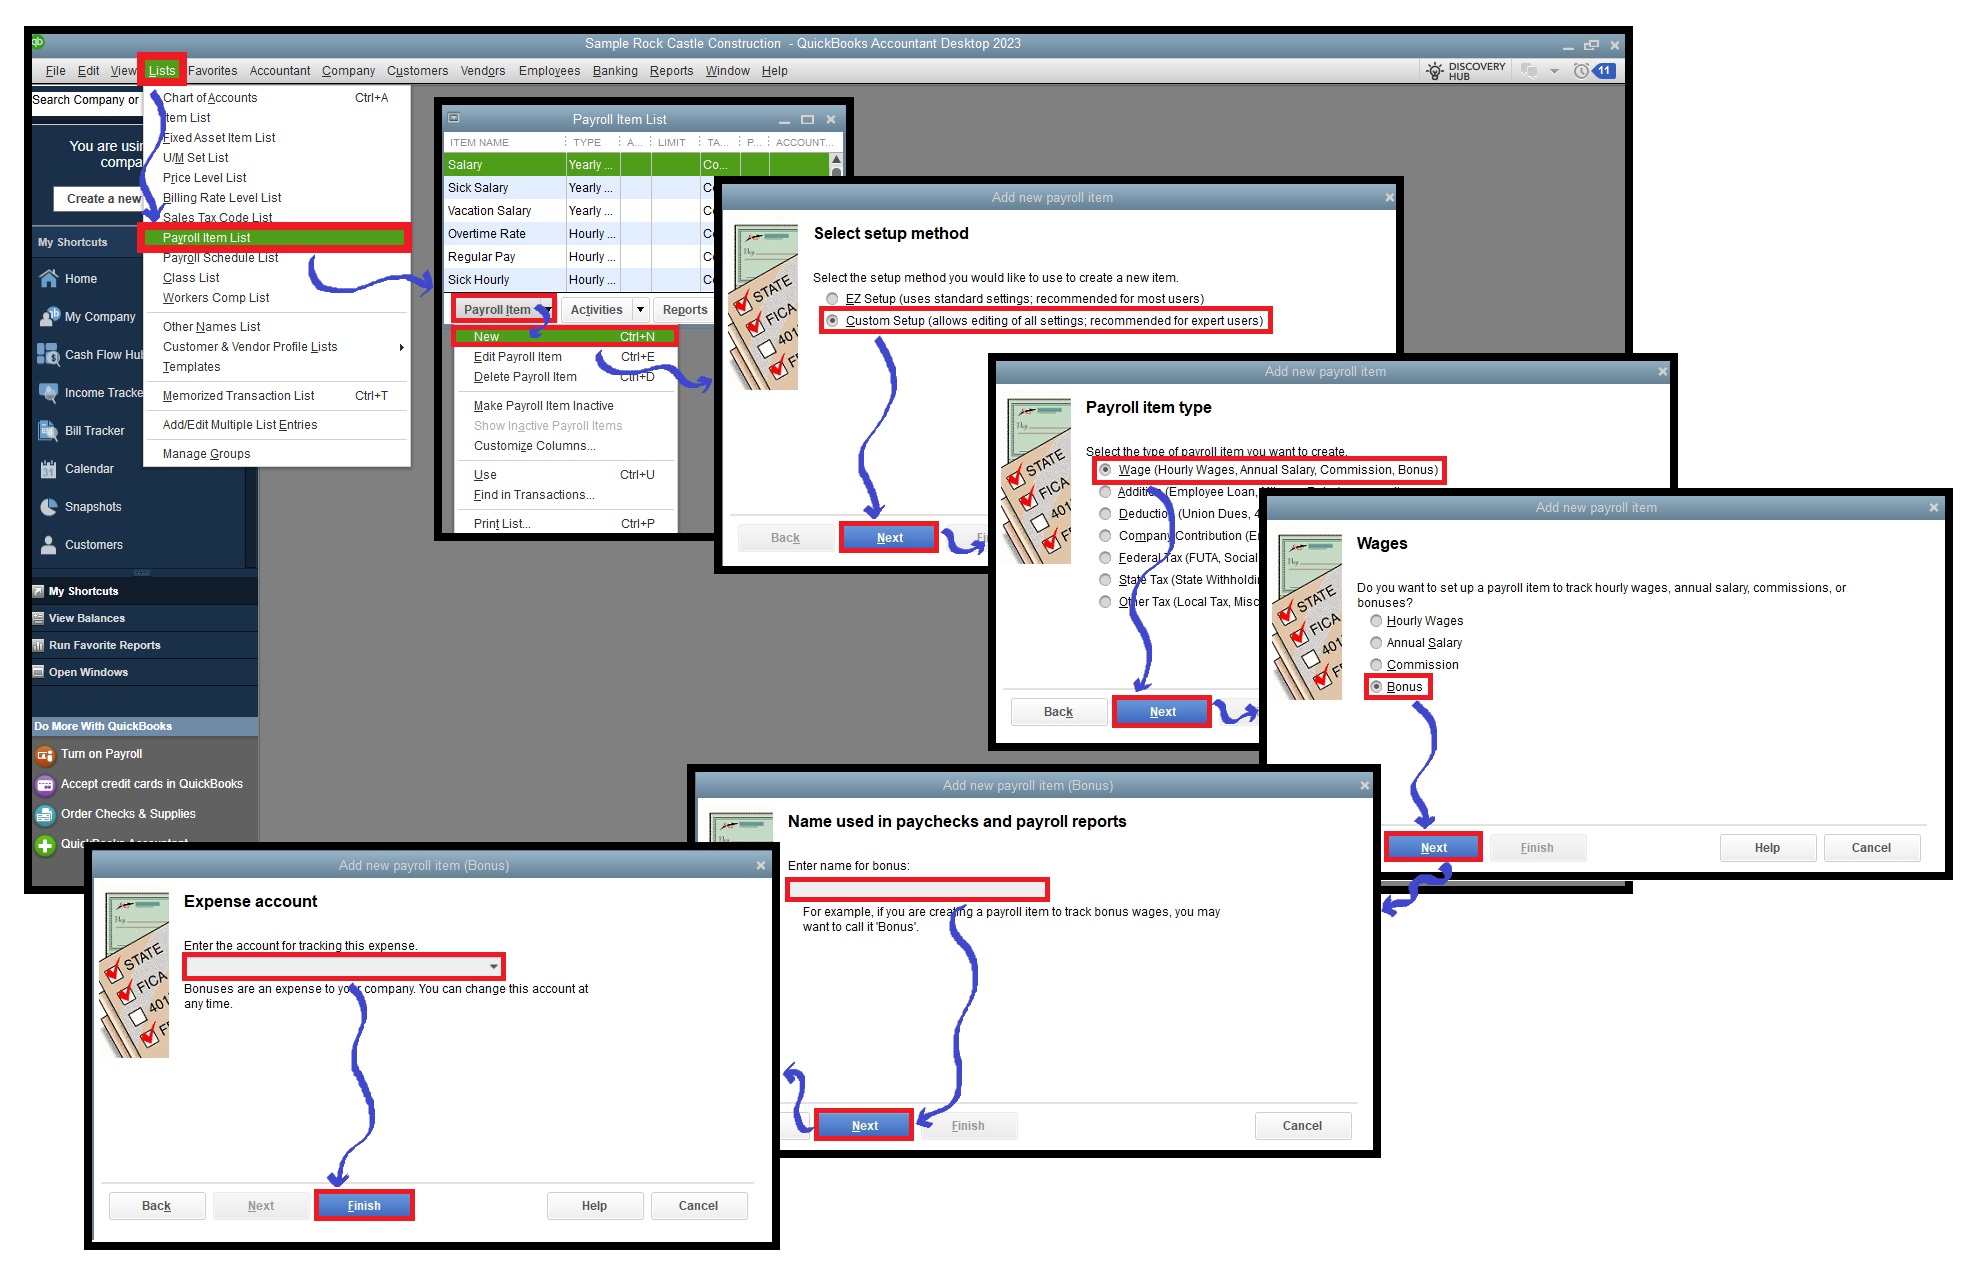Click the bonus name text field
1972x1276 pixels.
(x=917, y=889)
